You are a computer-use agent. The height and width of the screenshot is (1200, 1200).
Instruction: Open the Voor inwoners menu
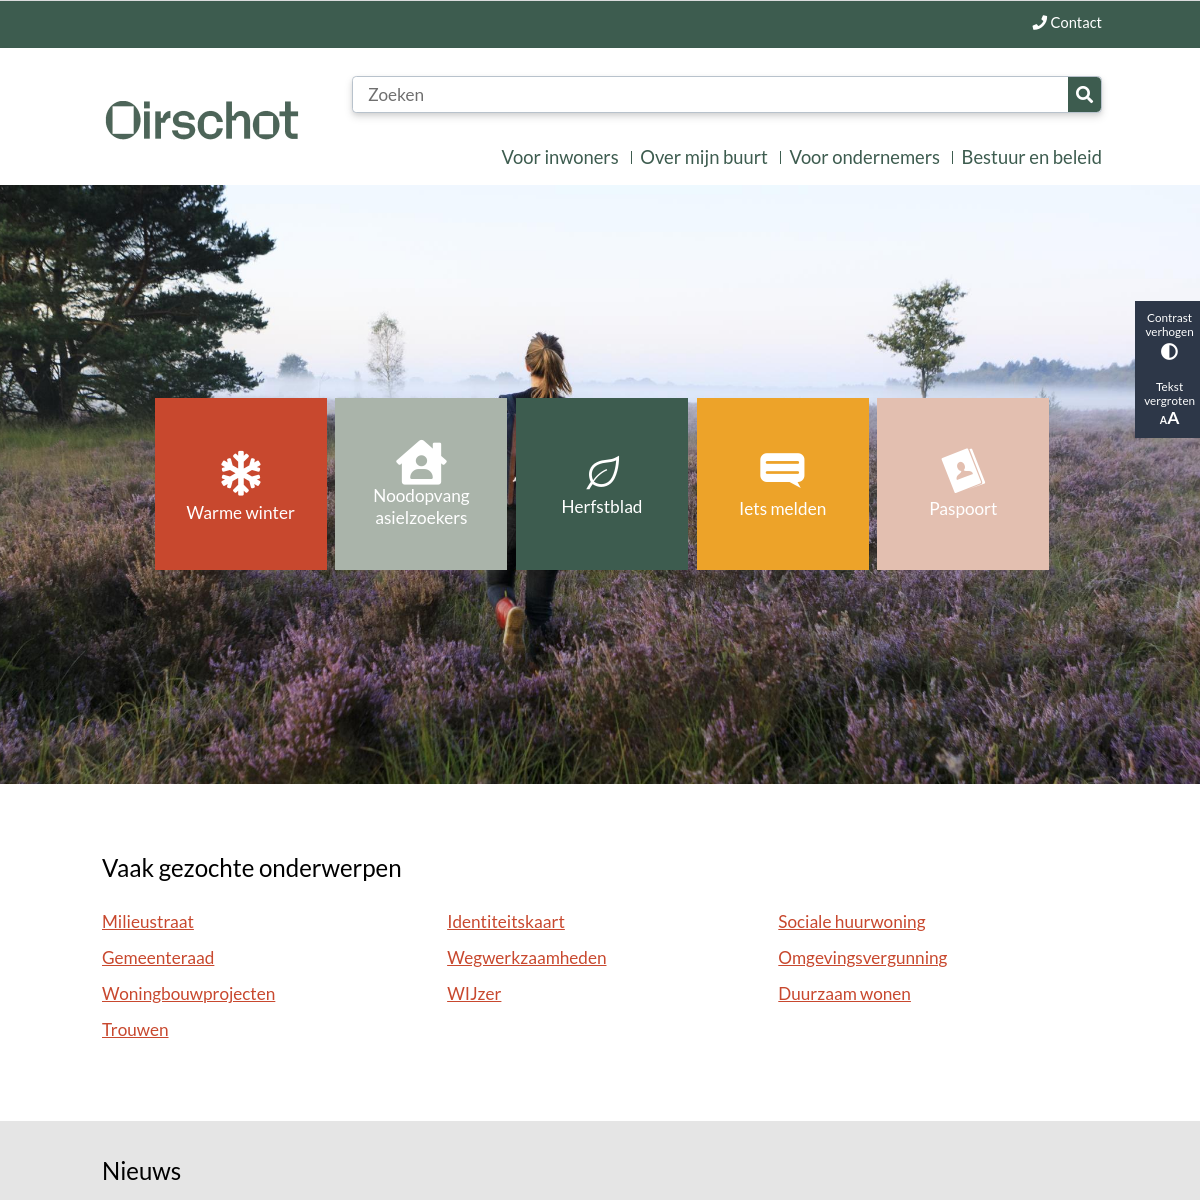click(x=560, y=157)
